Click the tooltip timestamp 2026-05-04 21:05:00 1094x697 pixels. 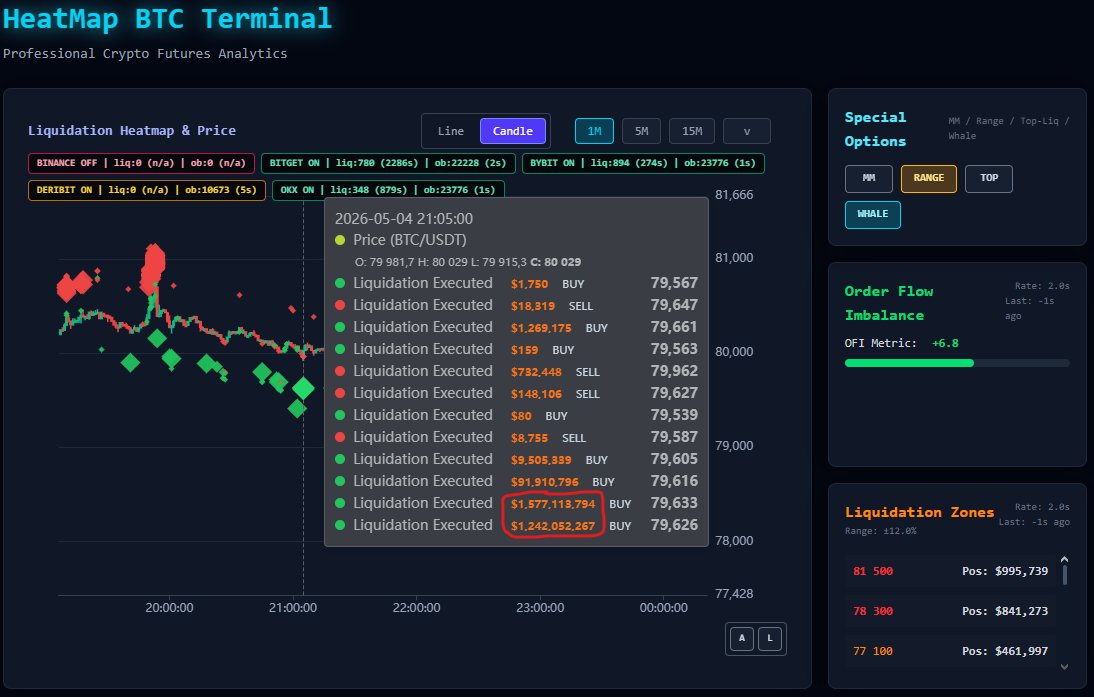tap(404, 218)
